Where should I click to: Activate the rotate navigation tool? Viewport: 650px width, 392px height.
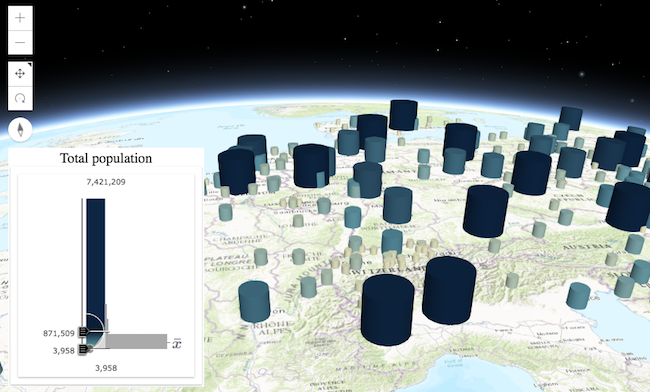click(x=20, y=98)
